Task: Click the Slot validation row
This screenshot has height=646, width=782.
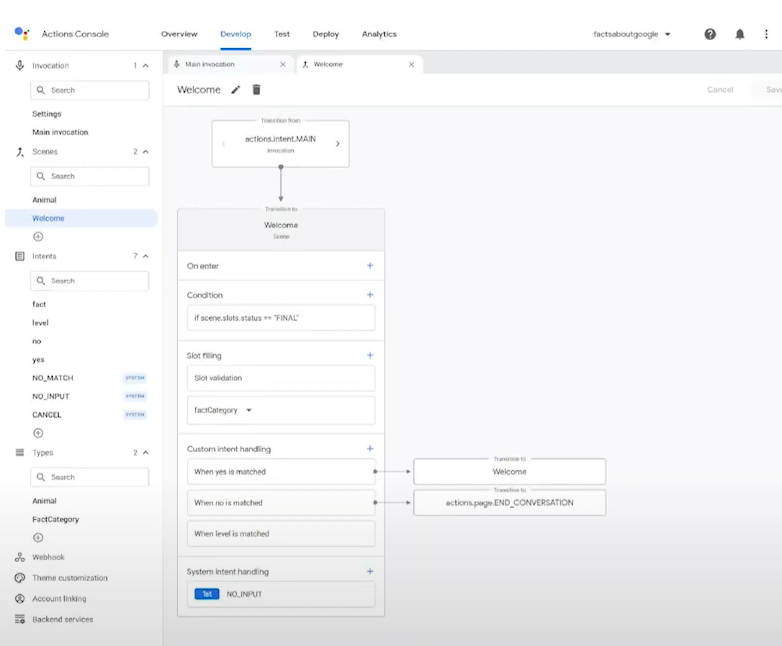Action: point(281,378)
